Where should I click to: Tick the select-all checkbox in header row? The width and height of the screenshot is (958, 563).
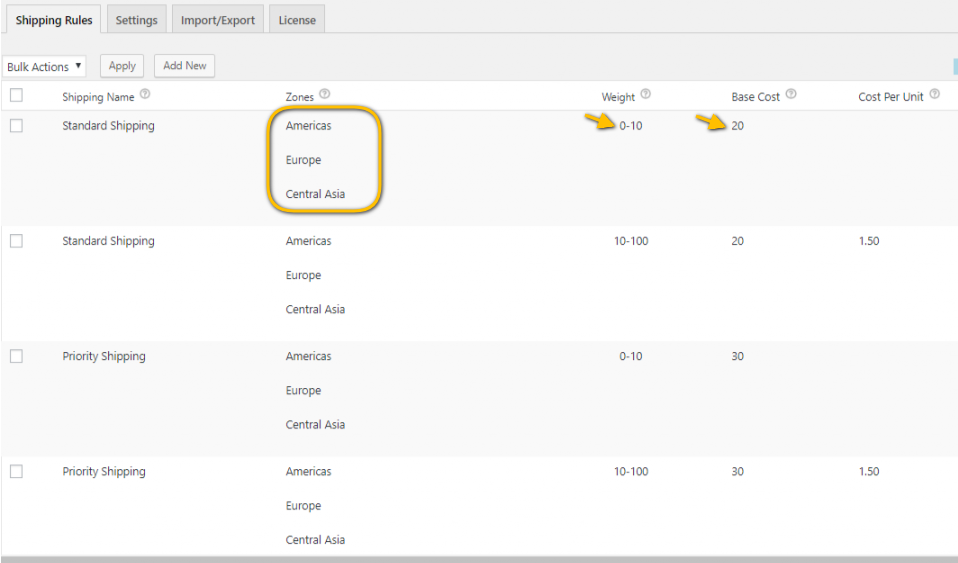coord(16,95)
